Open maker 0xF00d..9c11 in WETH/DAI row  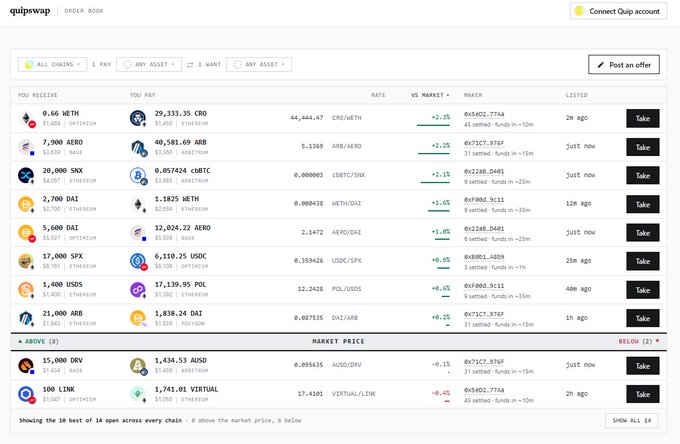pyautogui.click(x=484, y=199)
